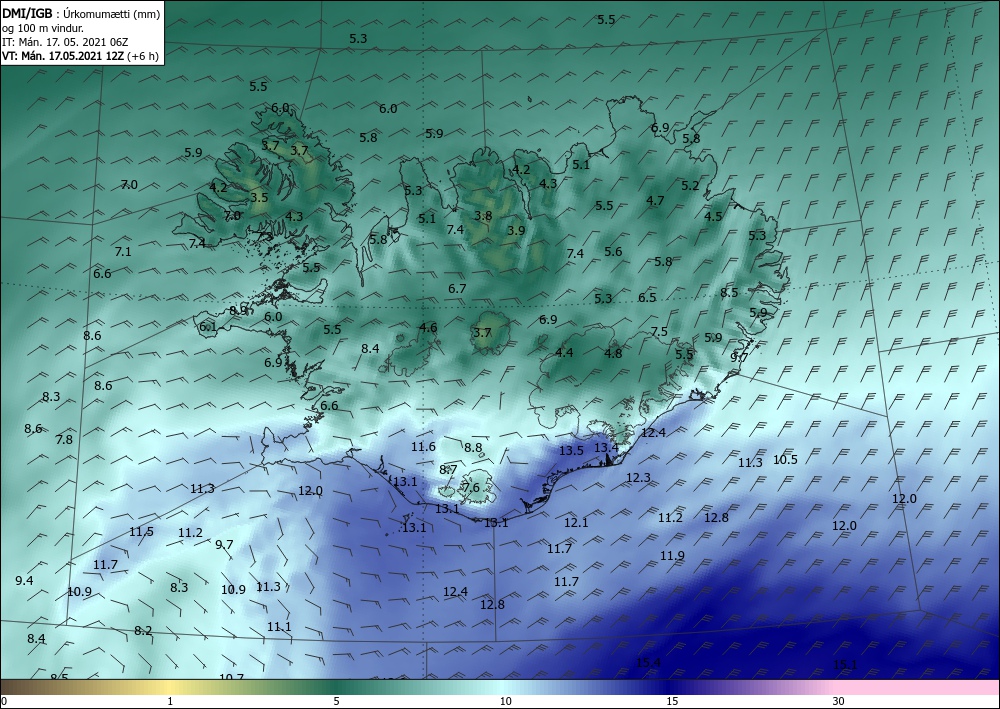Select the 5.6 value label

click(613, 252)
